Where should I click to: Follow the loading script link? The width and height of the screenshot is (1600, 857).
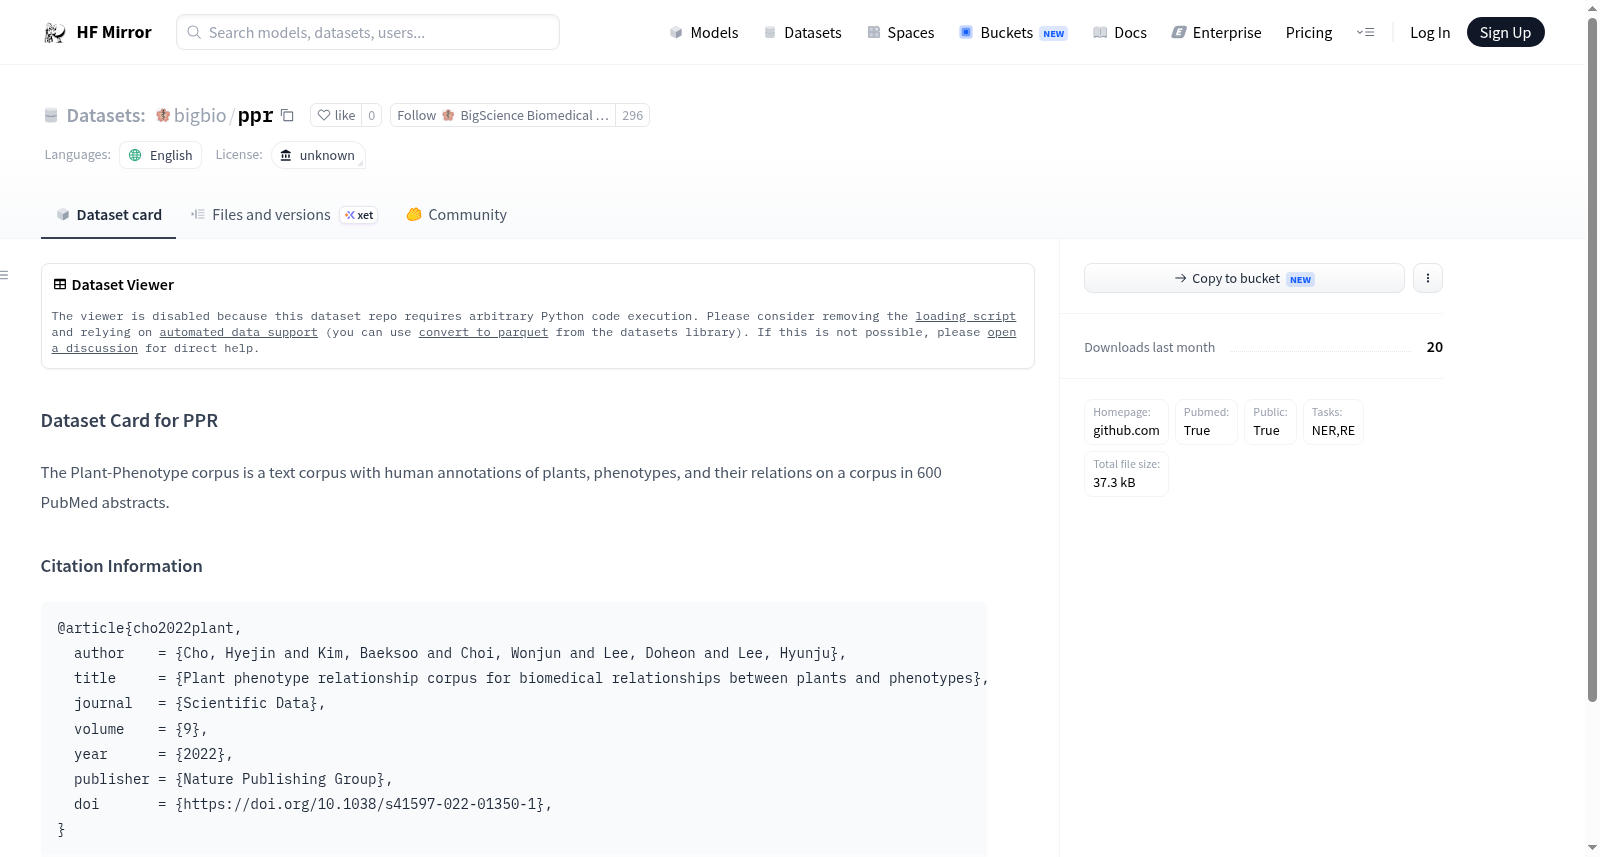pyautogui.click(x=965, y=316)
